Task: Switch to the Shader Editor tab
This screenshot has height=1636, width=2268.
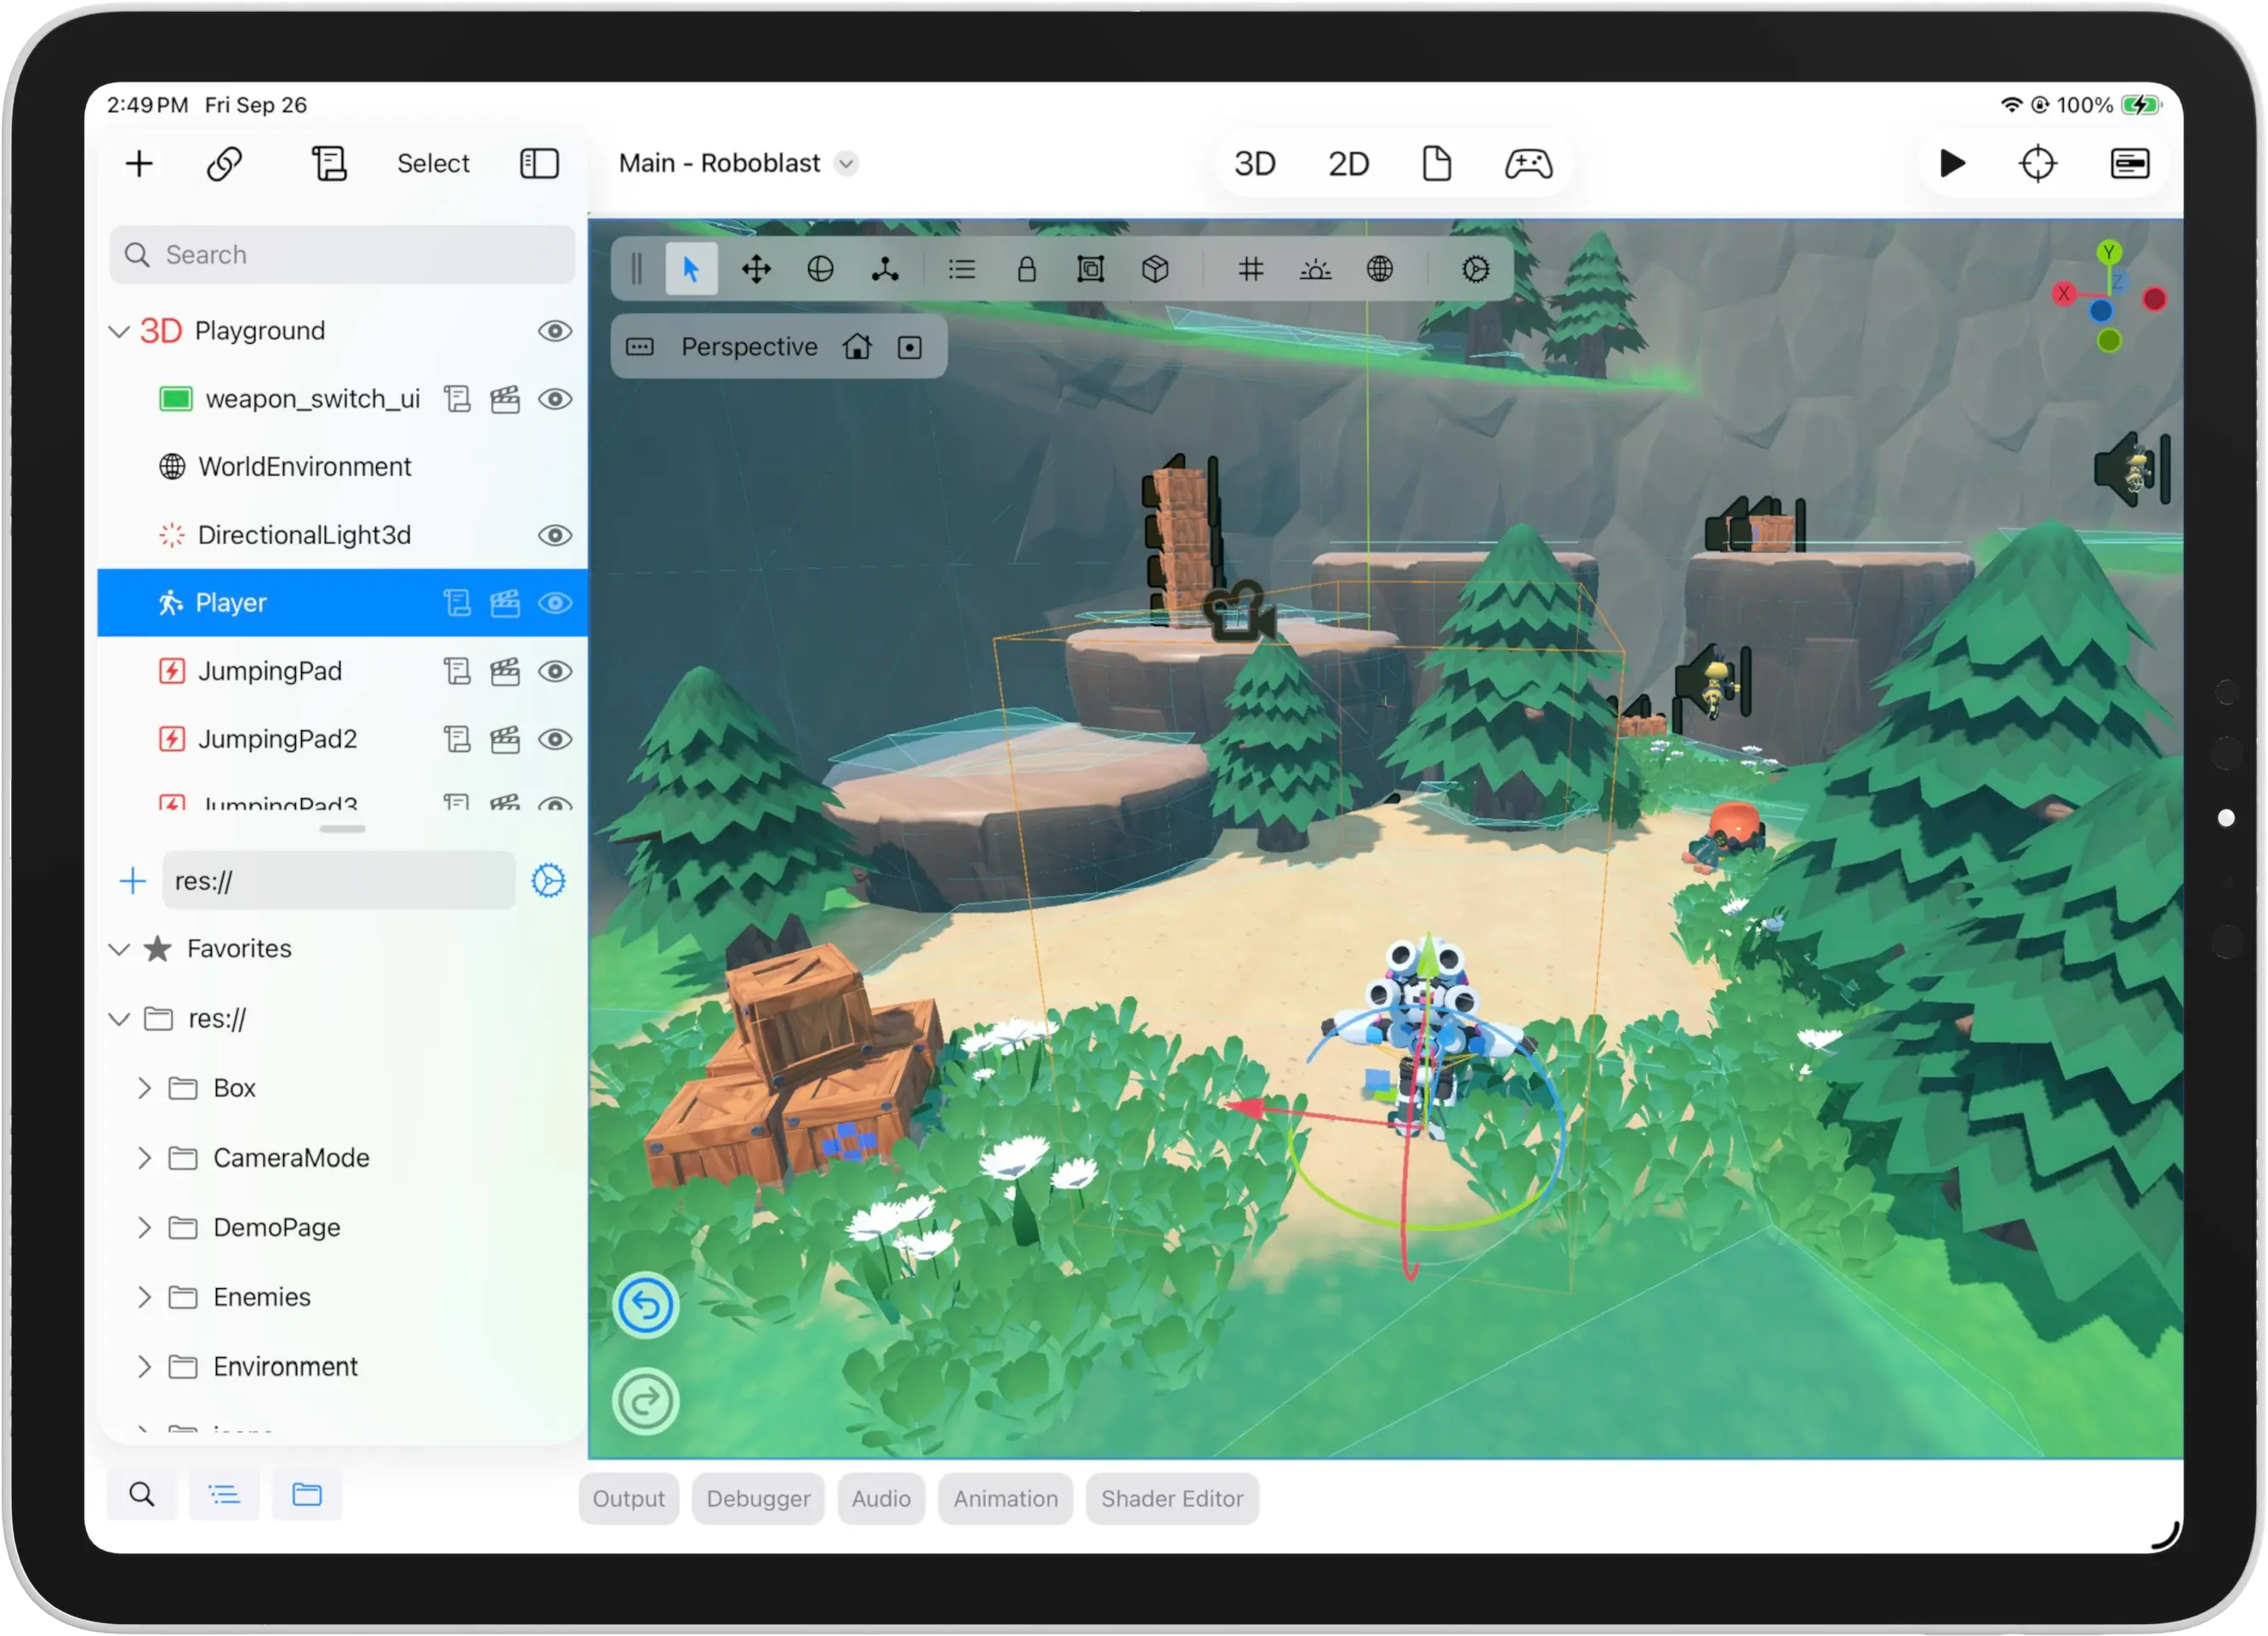Action: point(1172,1498)
